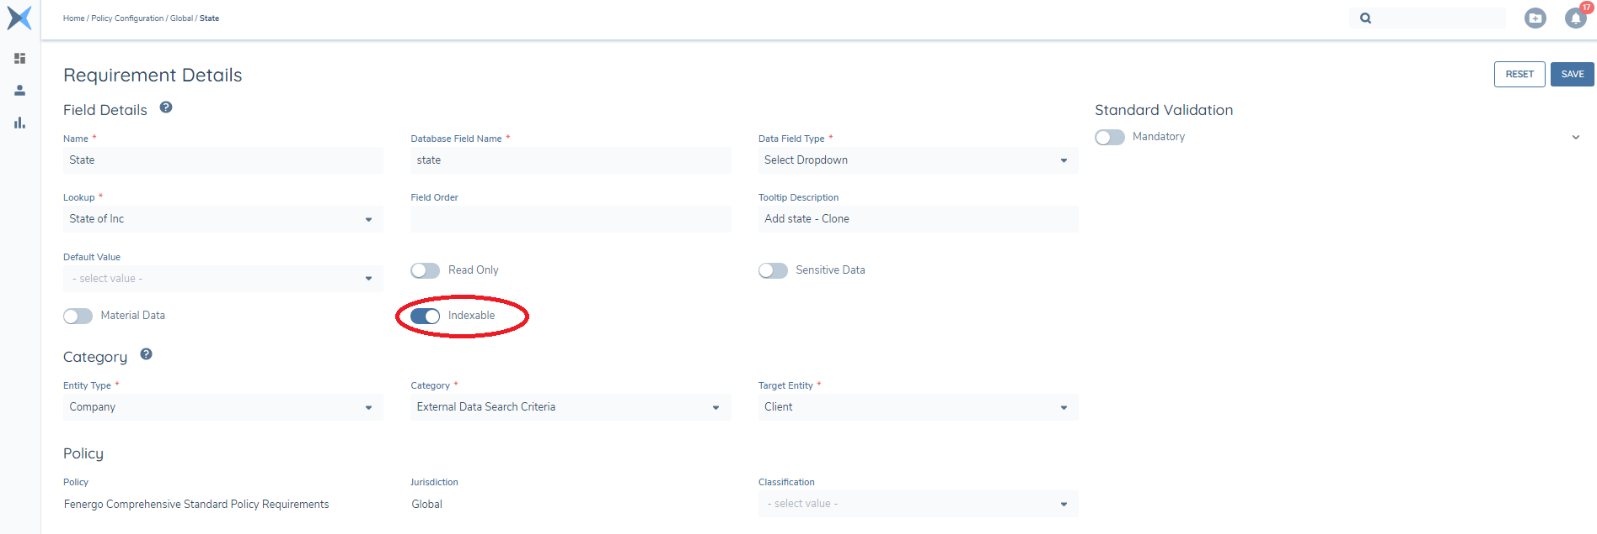1597x534 pixels.
Task: Open the user profile sidebar icon
Action: [19, 91]
